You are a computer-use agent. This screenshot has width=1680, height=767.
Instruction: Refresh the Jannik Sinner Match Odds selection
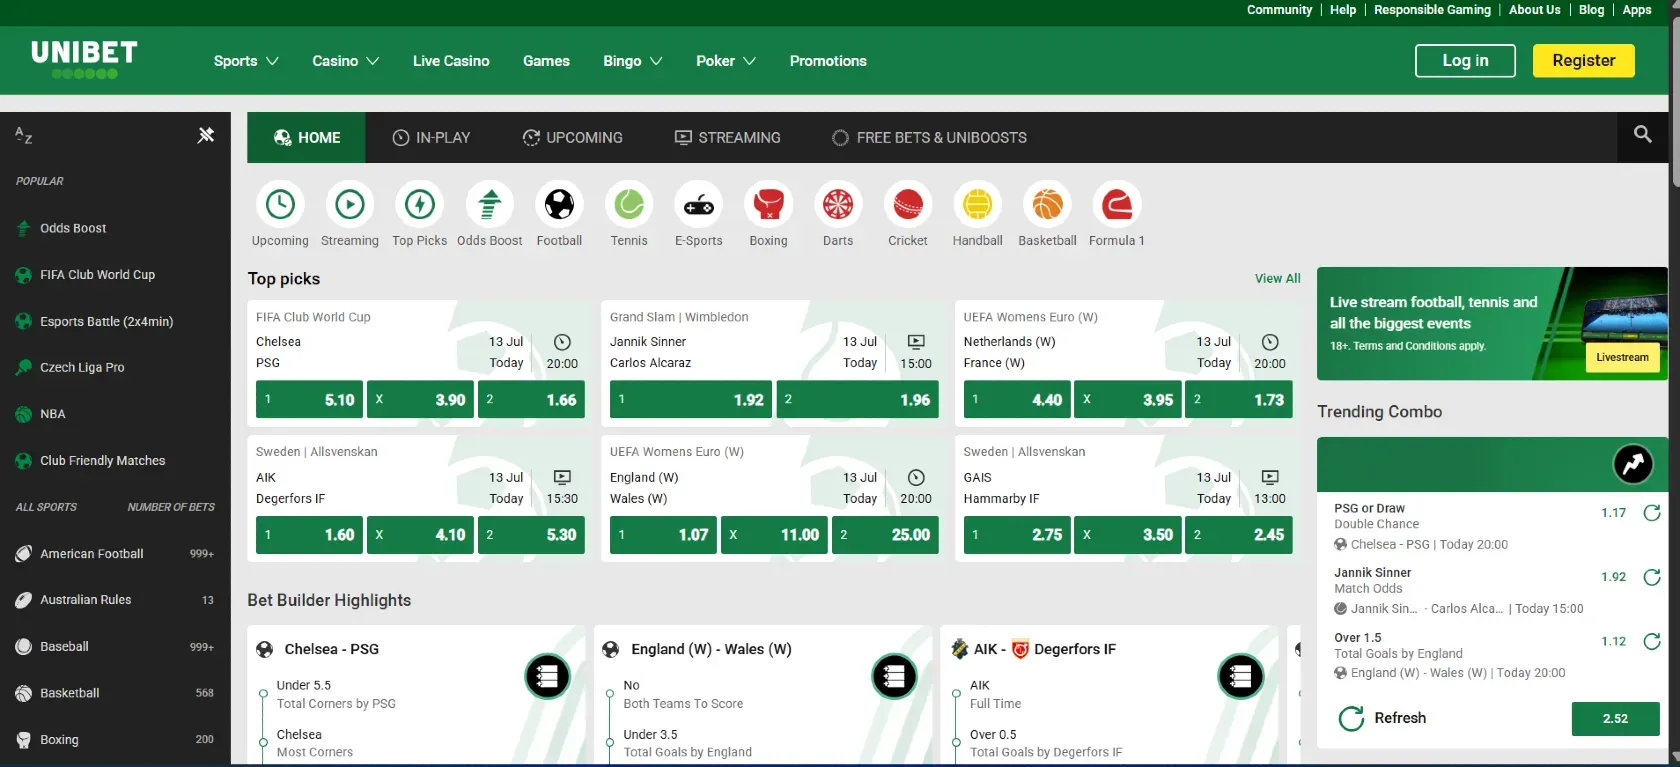click(x=1652, y=577)
